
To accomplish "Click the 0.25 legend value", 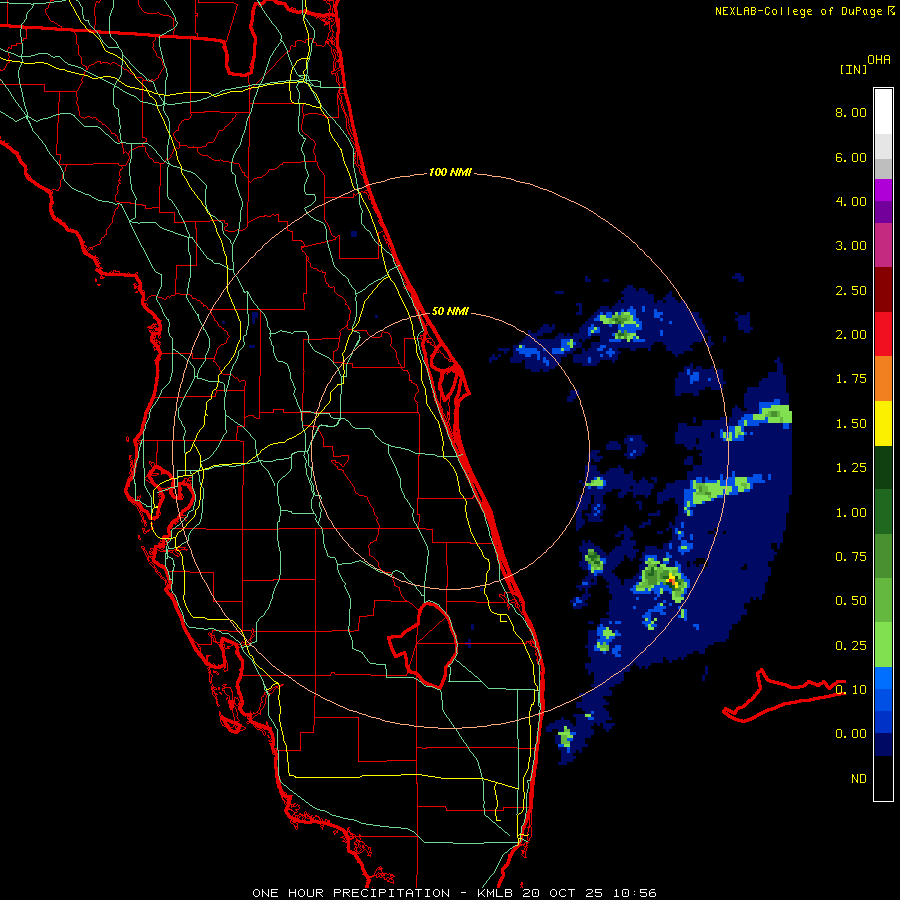I will 851,646.
